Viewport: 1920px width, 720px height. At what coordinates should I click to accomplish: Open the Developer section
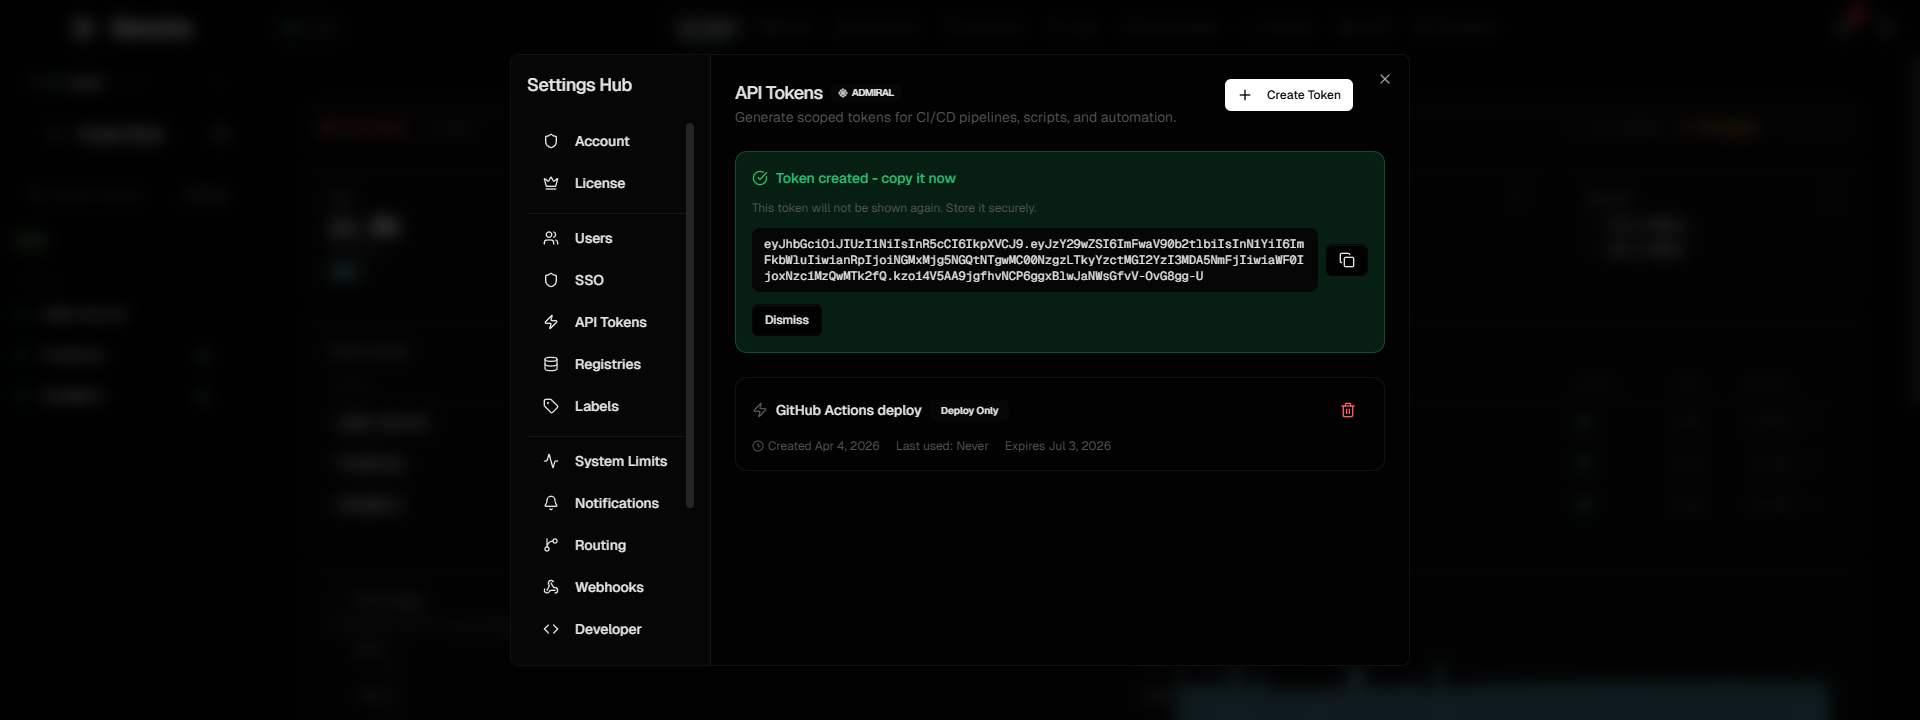(x=606, y=629)
